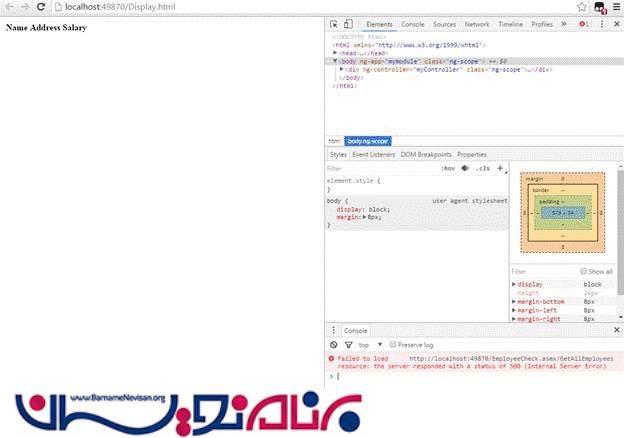Toggle the .cls class editor

pyautogui.click(x=482, y=169)
